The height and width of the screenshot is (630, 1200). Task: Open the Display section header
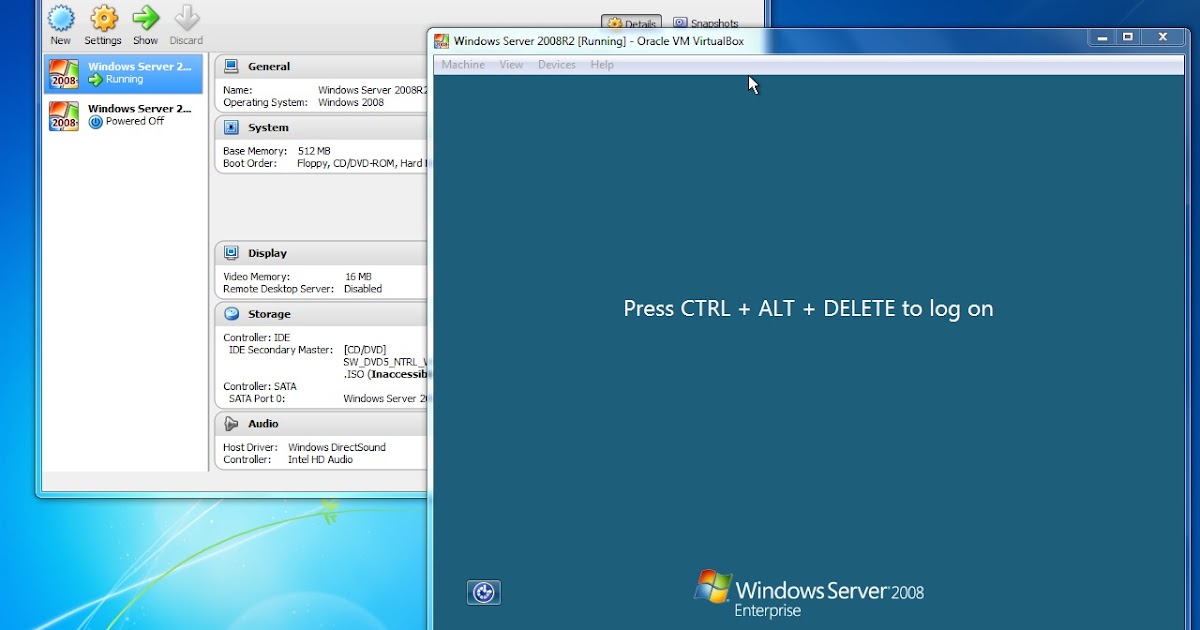coord(321,253)
